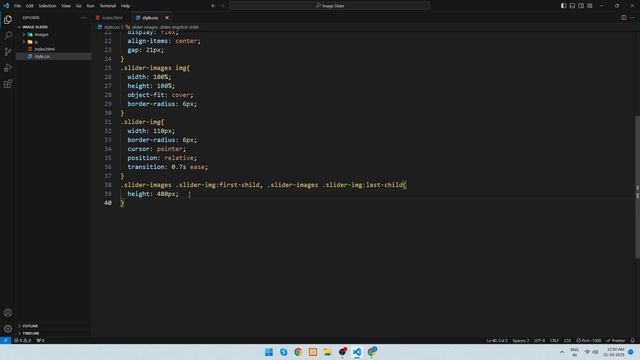Expand the js folder
This screenshot has height=360, width=640.
36,42
